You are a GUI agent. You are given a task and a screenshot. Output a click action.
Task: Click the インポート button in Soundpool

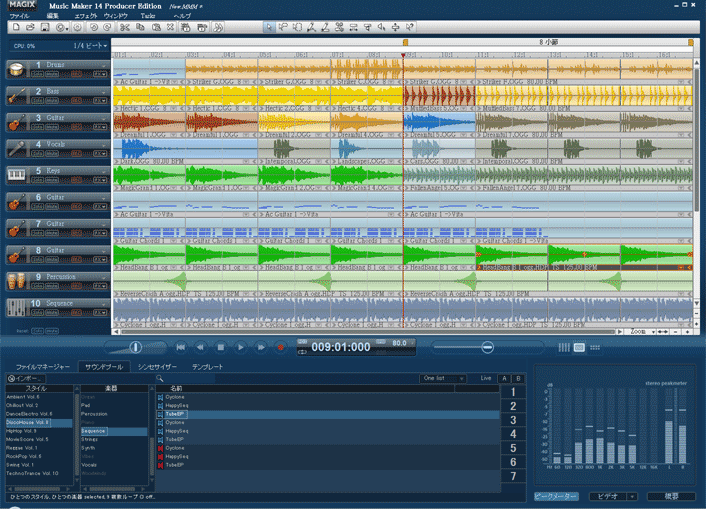click(26, 379)
